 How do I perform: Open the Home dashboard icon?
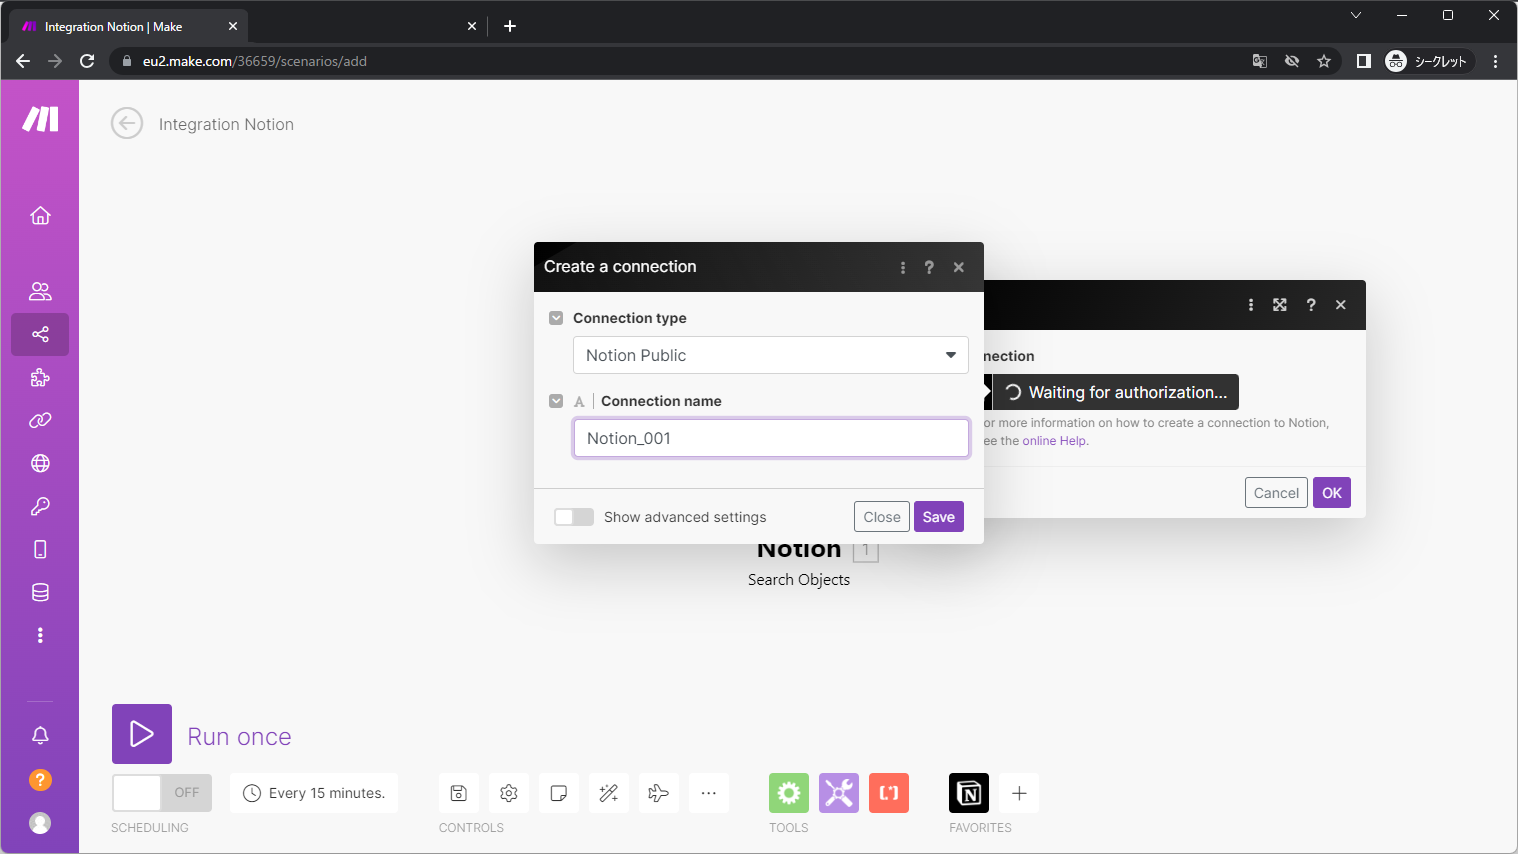point(40,215)
